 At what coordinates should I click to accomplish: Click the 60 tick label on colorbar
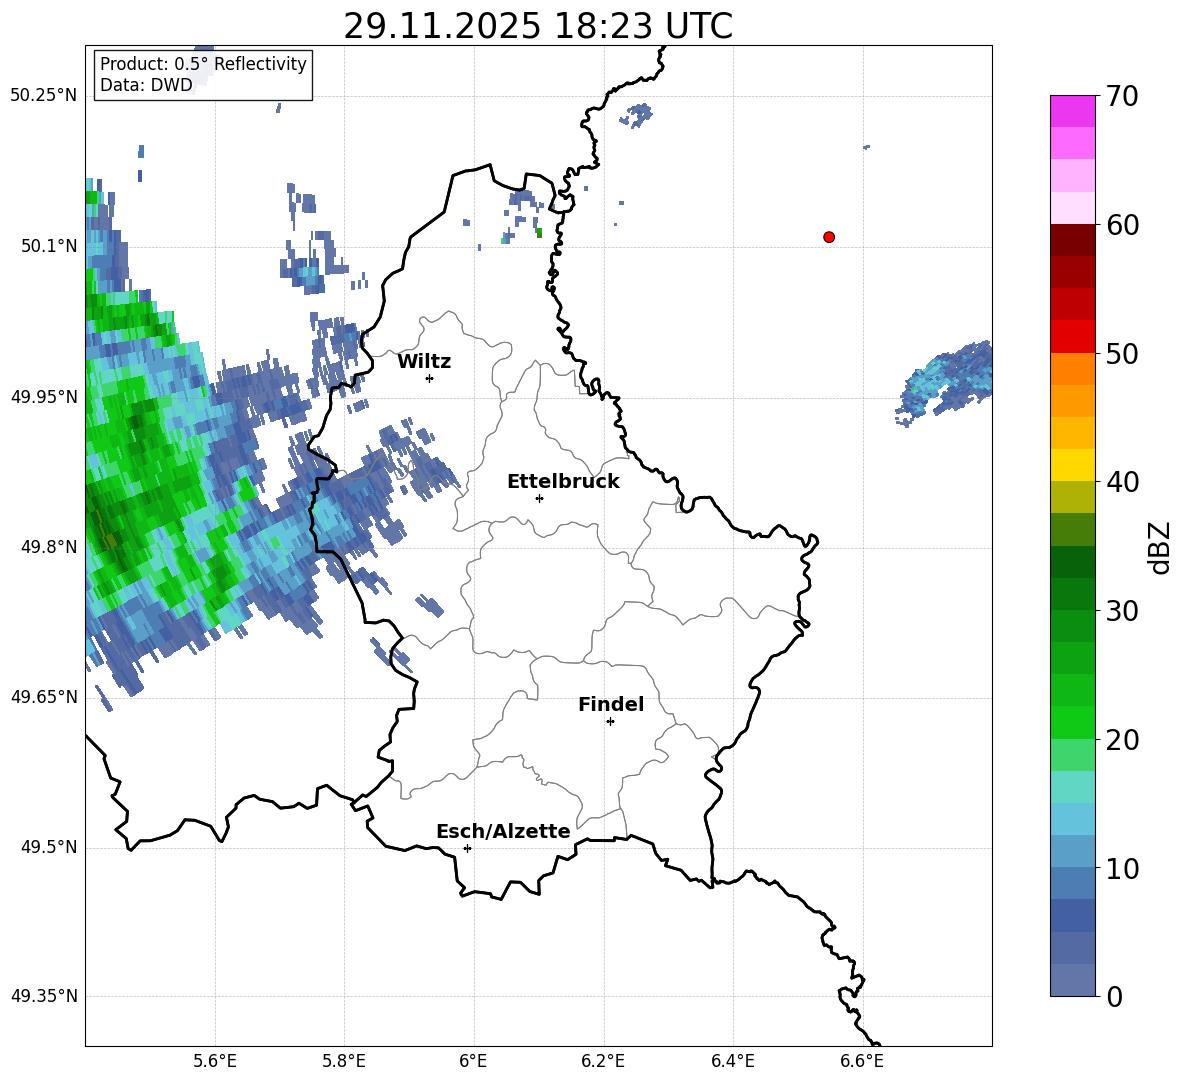(1122, 225)
